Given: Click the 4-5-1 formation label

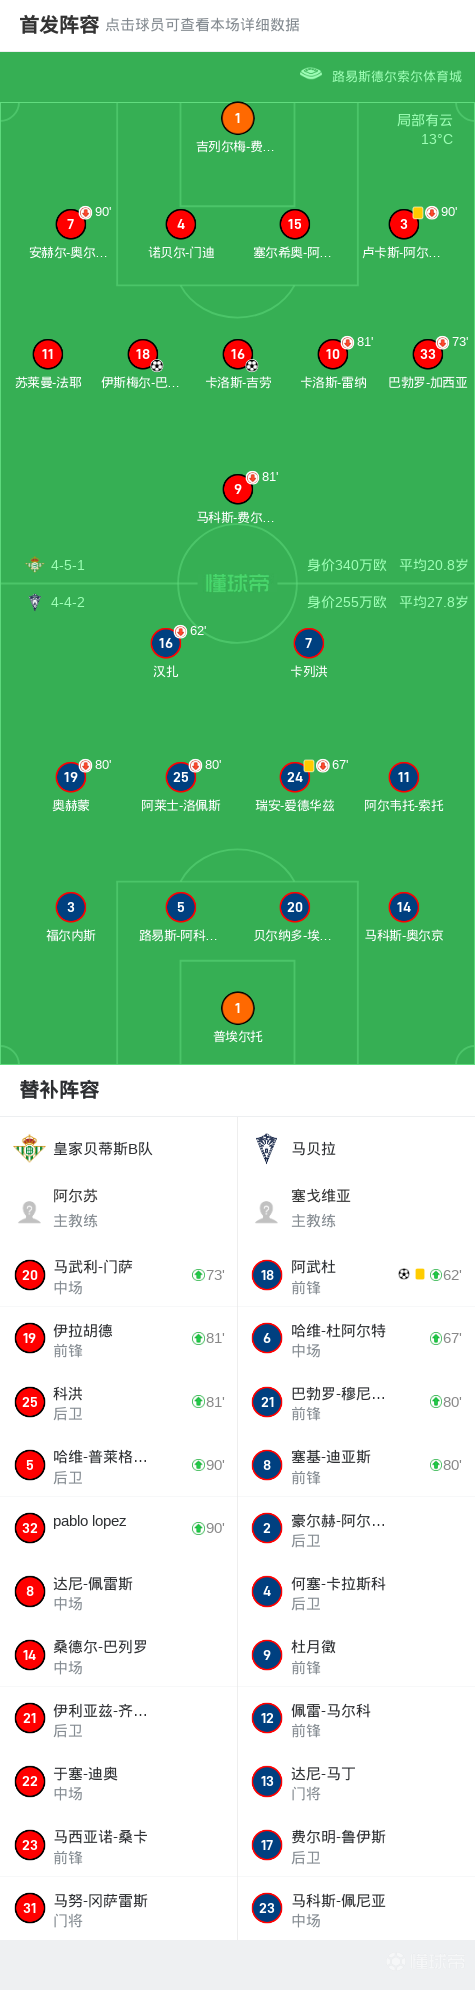Looking at the screenshot, I should [x=68, y=565].
